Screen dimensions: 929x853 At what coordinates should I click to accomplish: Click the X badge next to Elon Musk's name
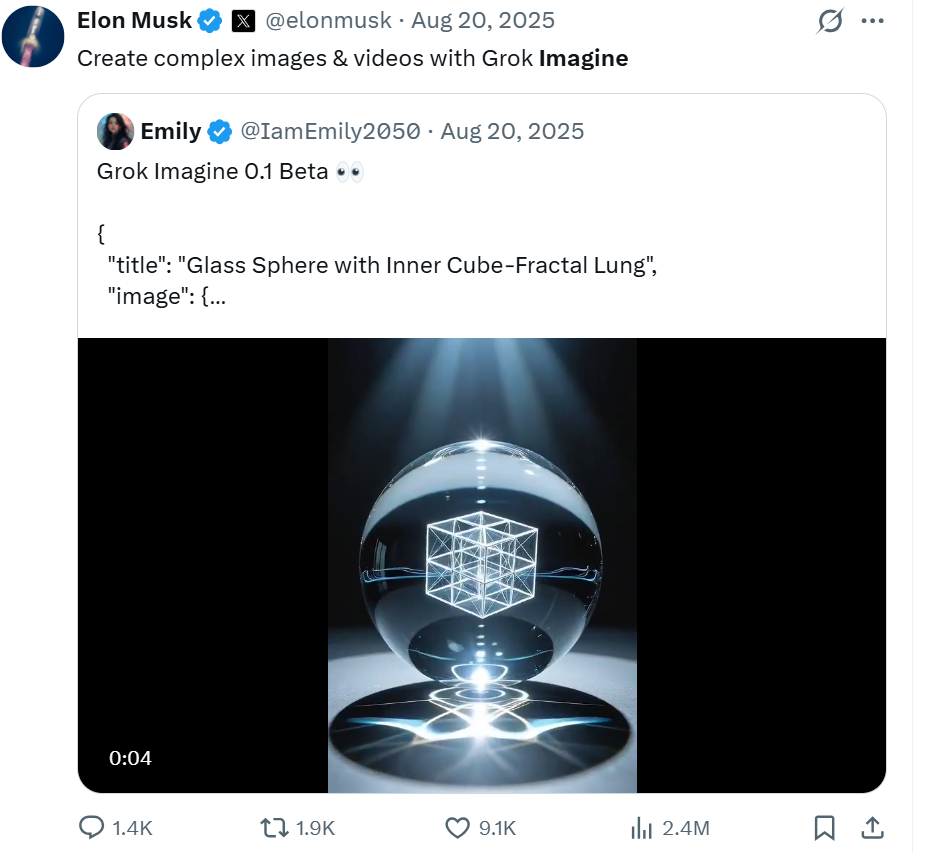pyautogui.click(x=242, y=20)
